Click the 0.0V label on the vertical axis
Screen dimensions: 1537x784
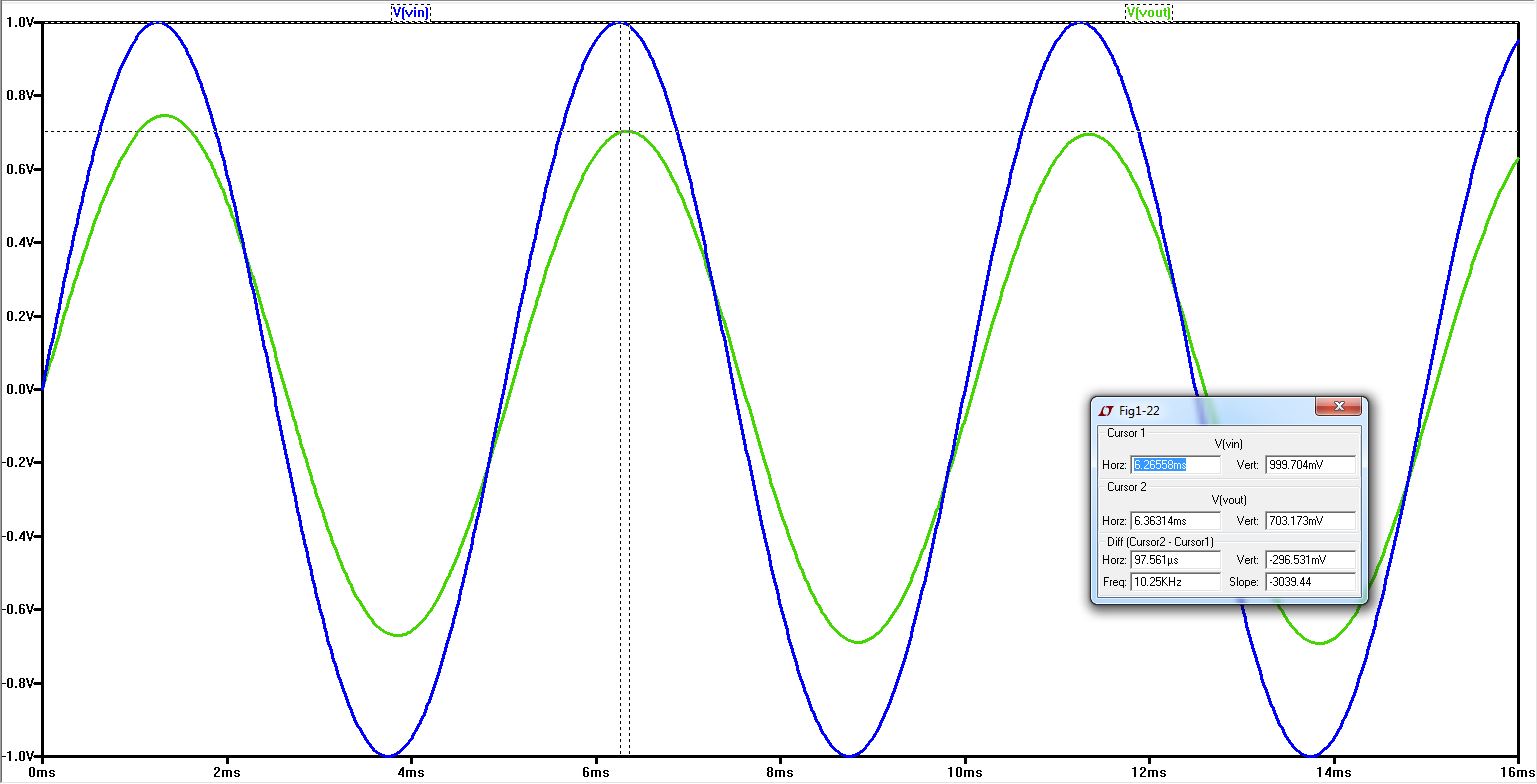coord(21,389)
